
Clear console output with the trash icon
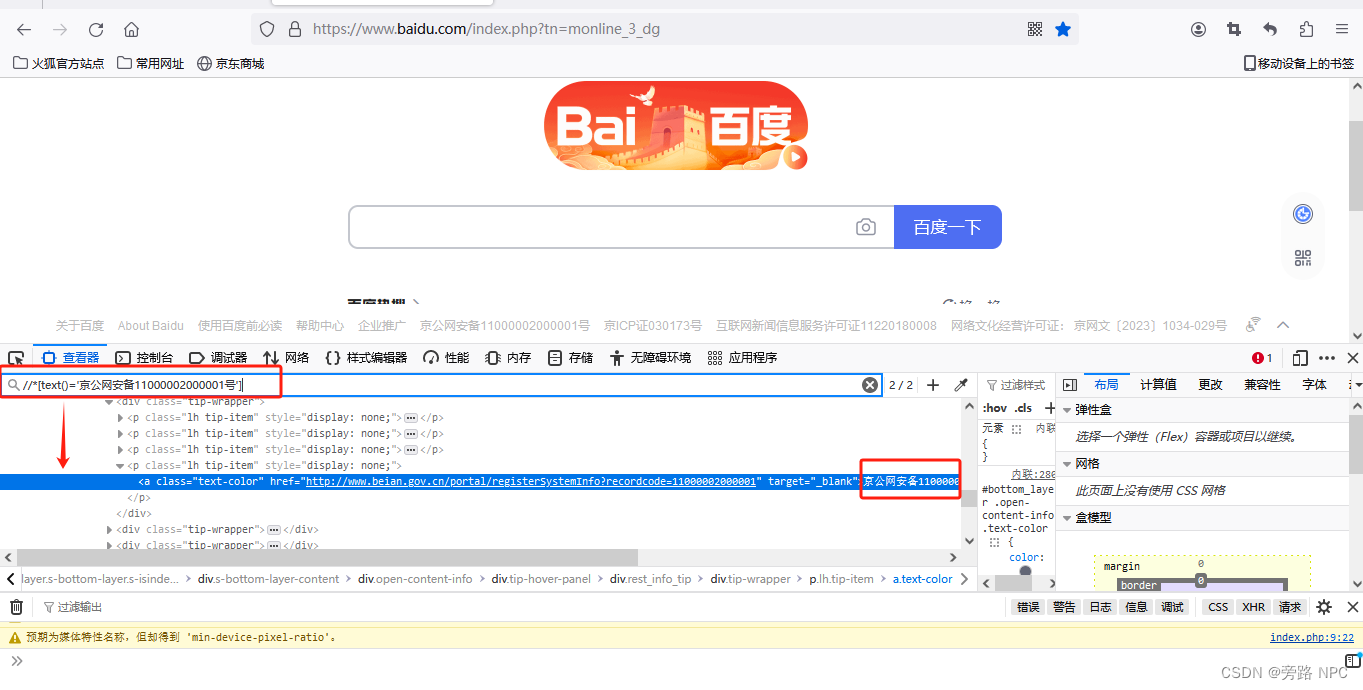[x=16, y=606]
